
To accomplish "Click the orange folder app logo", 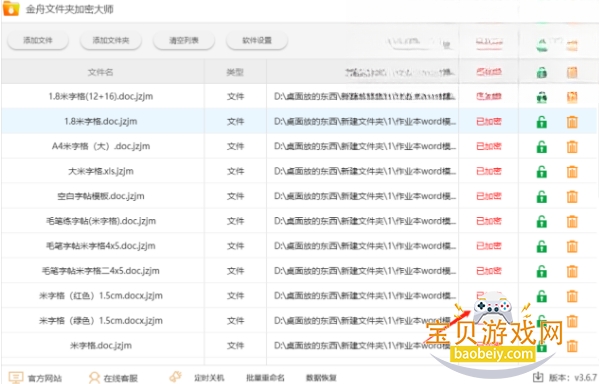I will click(11, 8).
